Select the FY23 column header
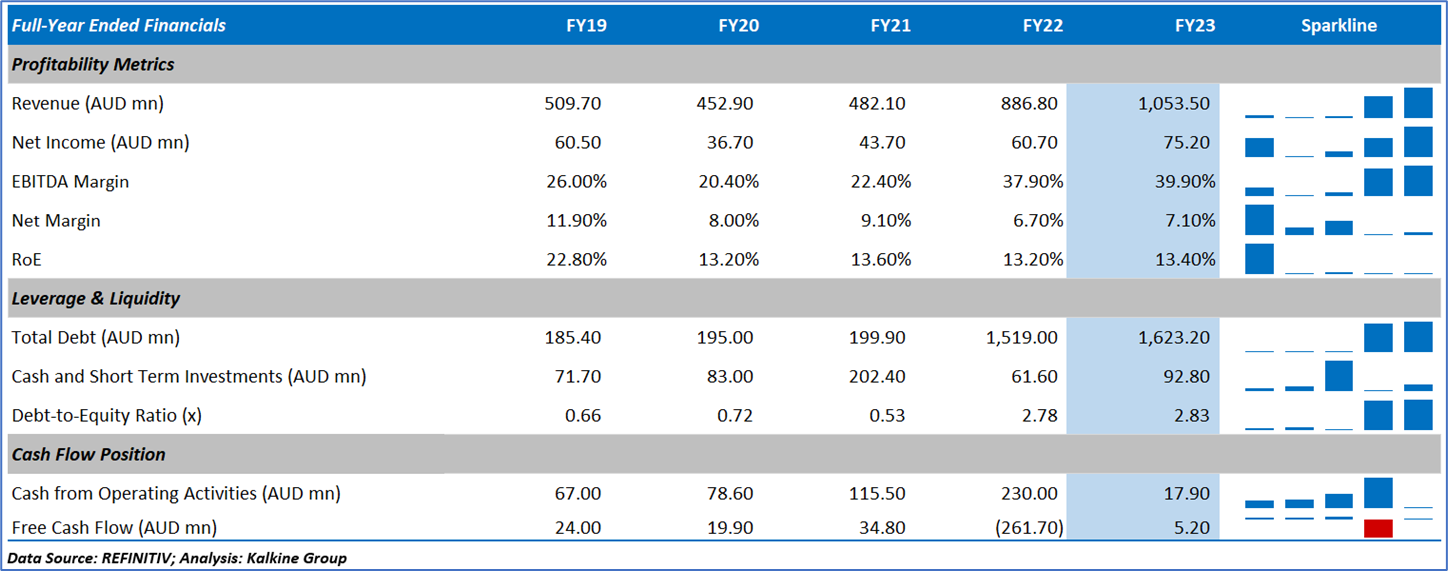1448x571 pixels. click(x=1194, y=26)
